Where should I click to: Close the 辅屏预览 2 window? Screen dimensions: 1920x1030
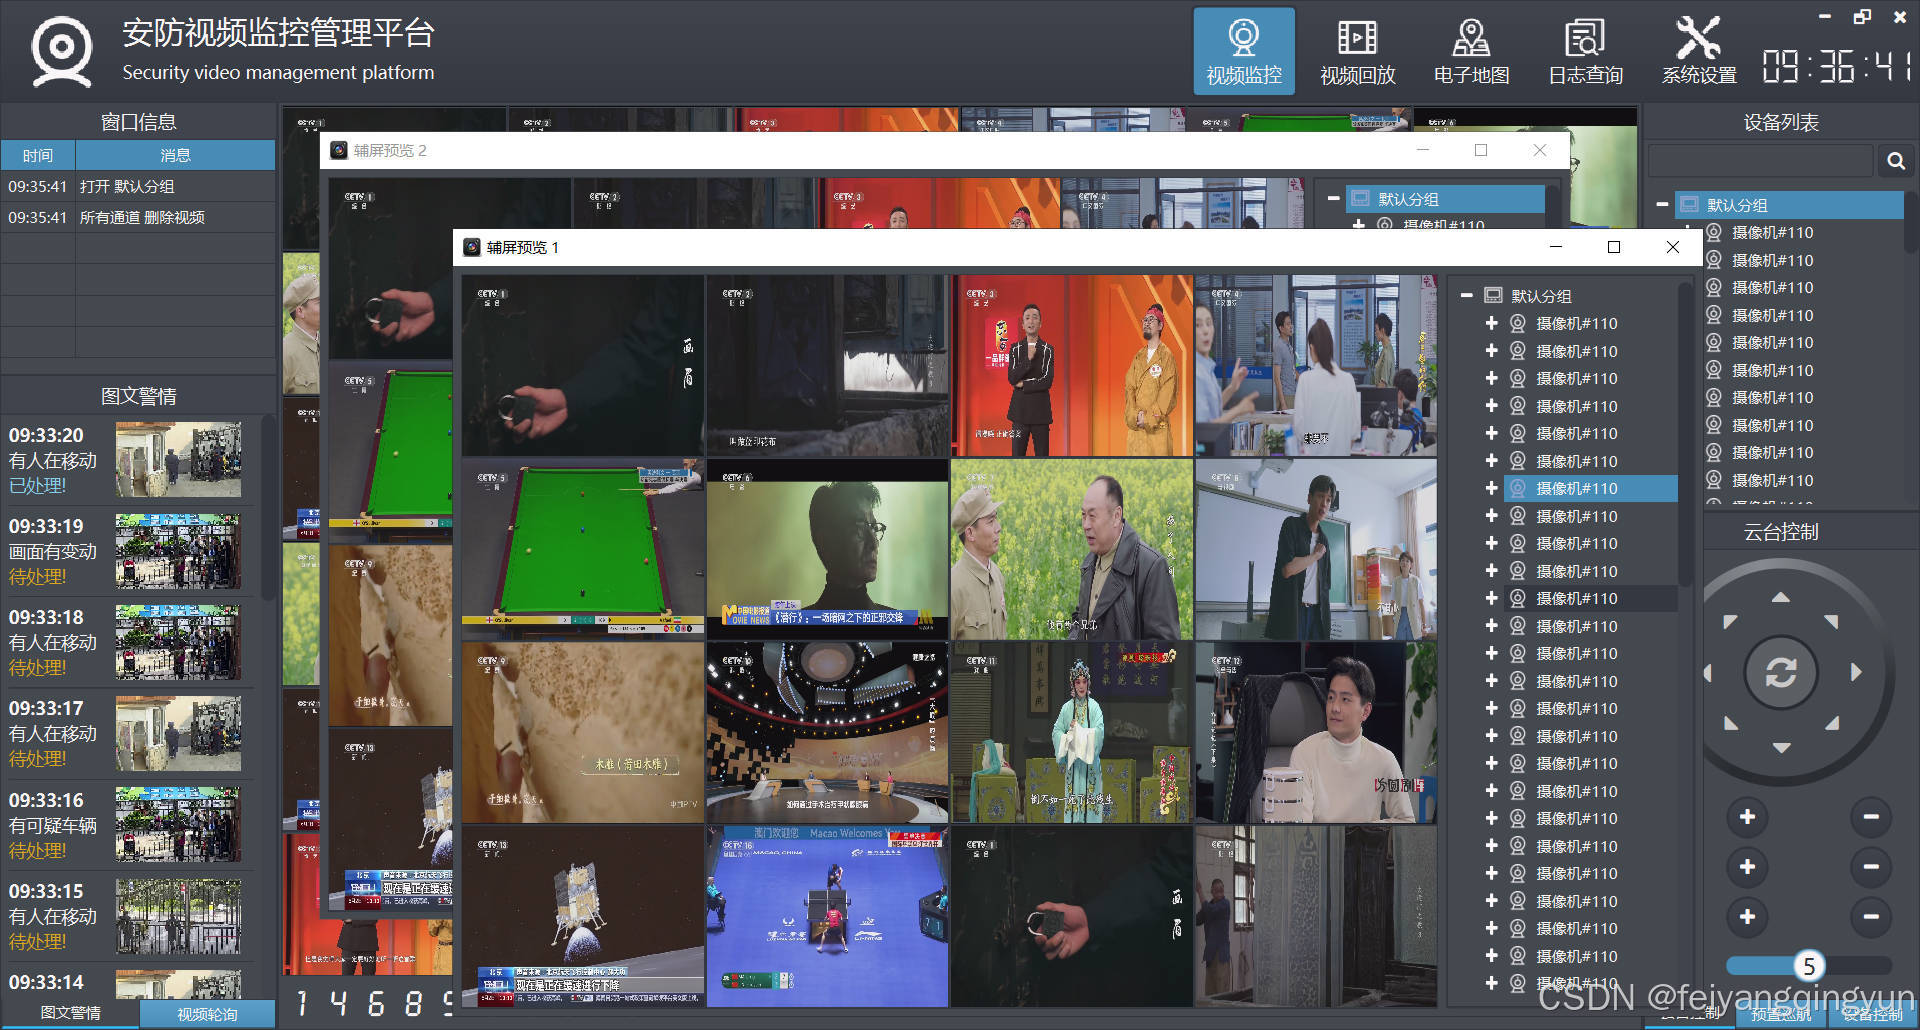[x=1540, y=150]
